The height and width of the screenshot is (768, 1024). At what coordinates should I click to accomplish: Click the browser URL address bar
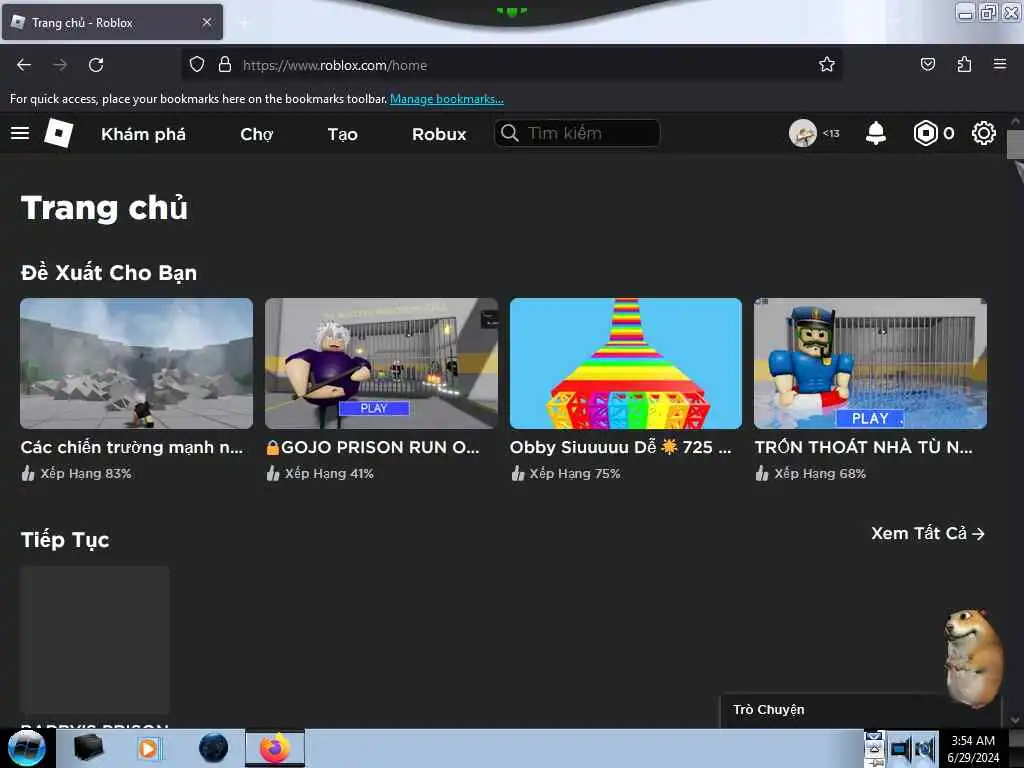[511, 65]
